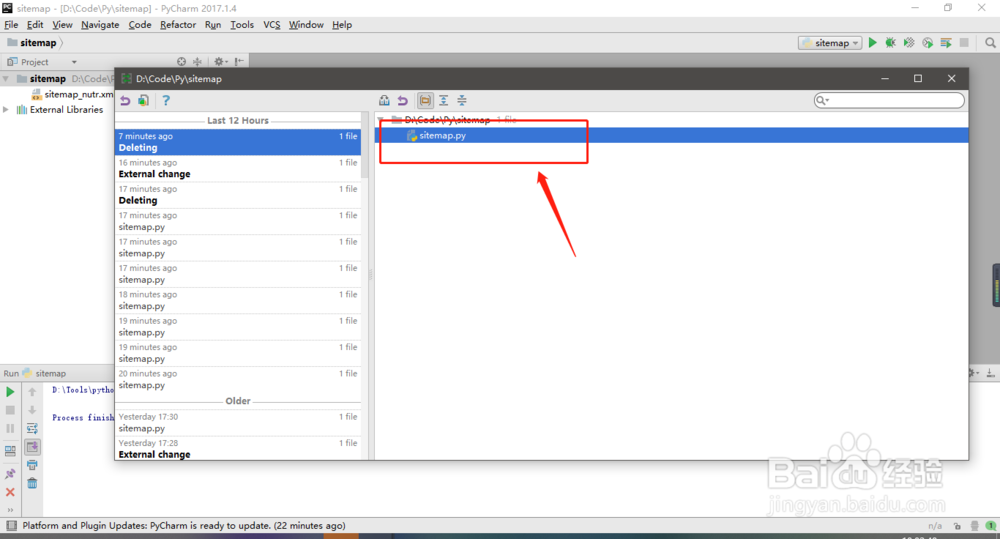
Task: Click Run with Coverage icon in main toolbar
Action: click(x=909, y=43)
